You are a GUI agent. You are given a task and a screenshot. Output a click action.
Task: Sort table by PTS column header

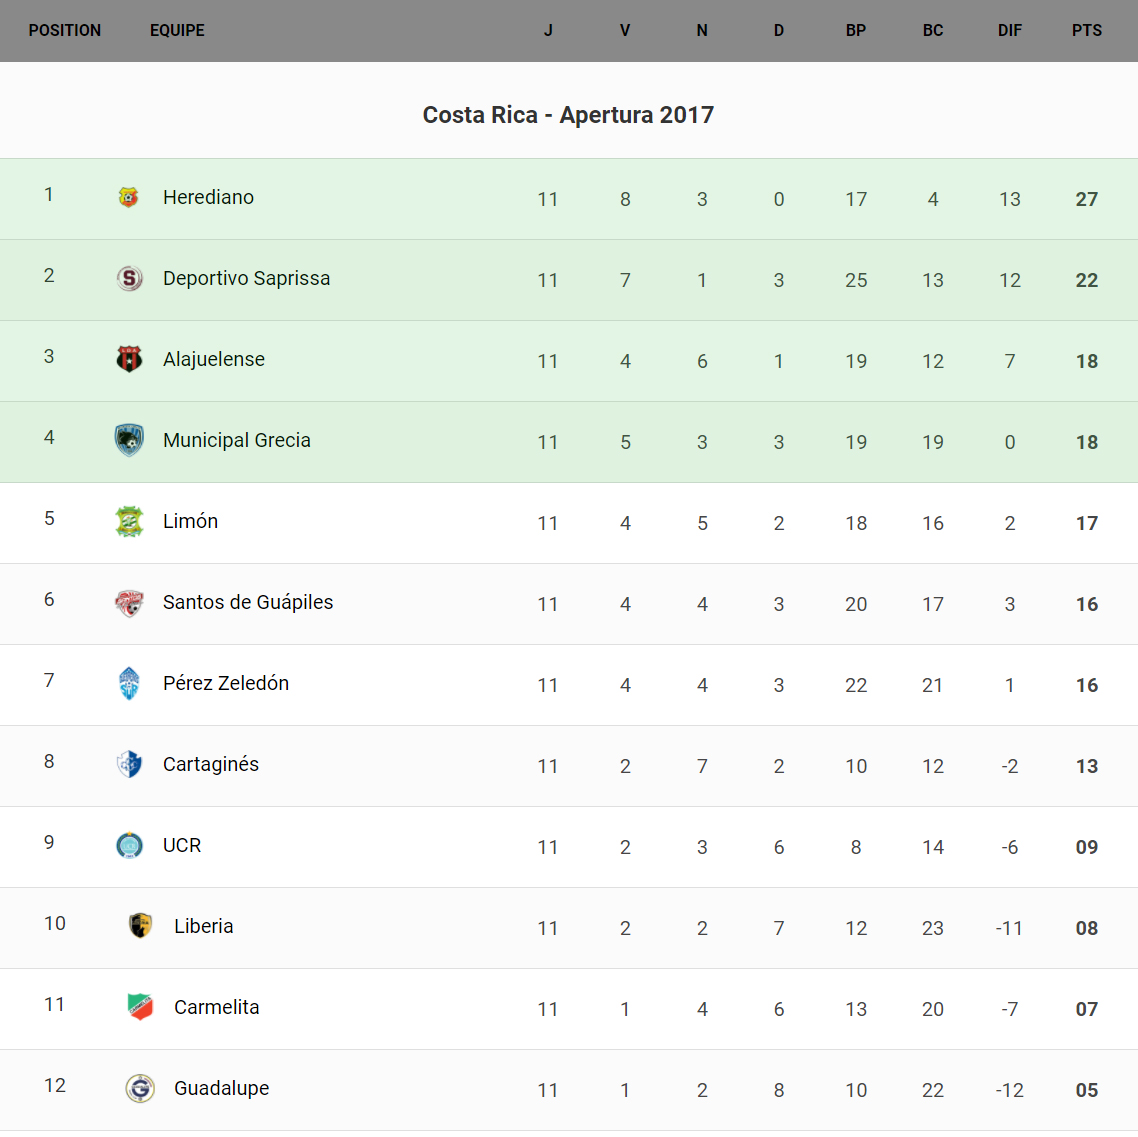pyautogui.click(x=1086, y=31)
